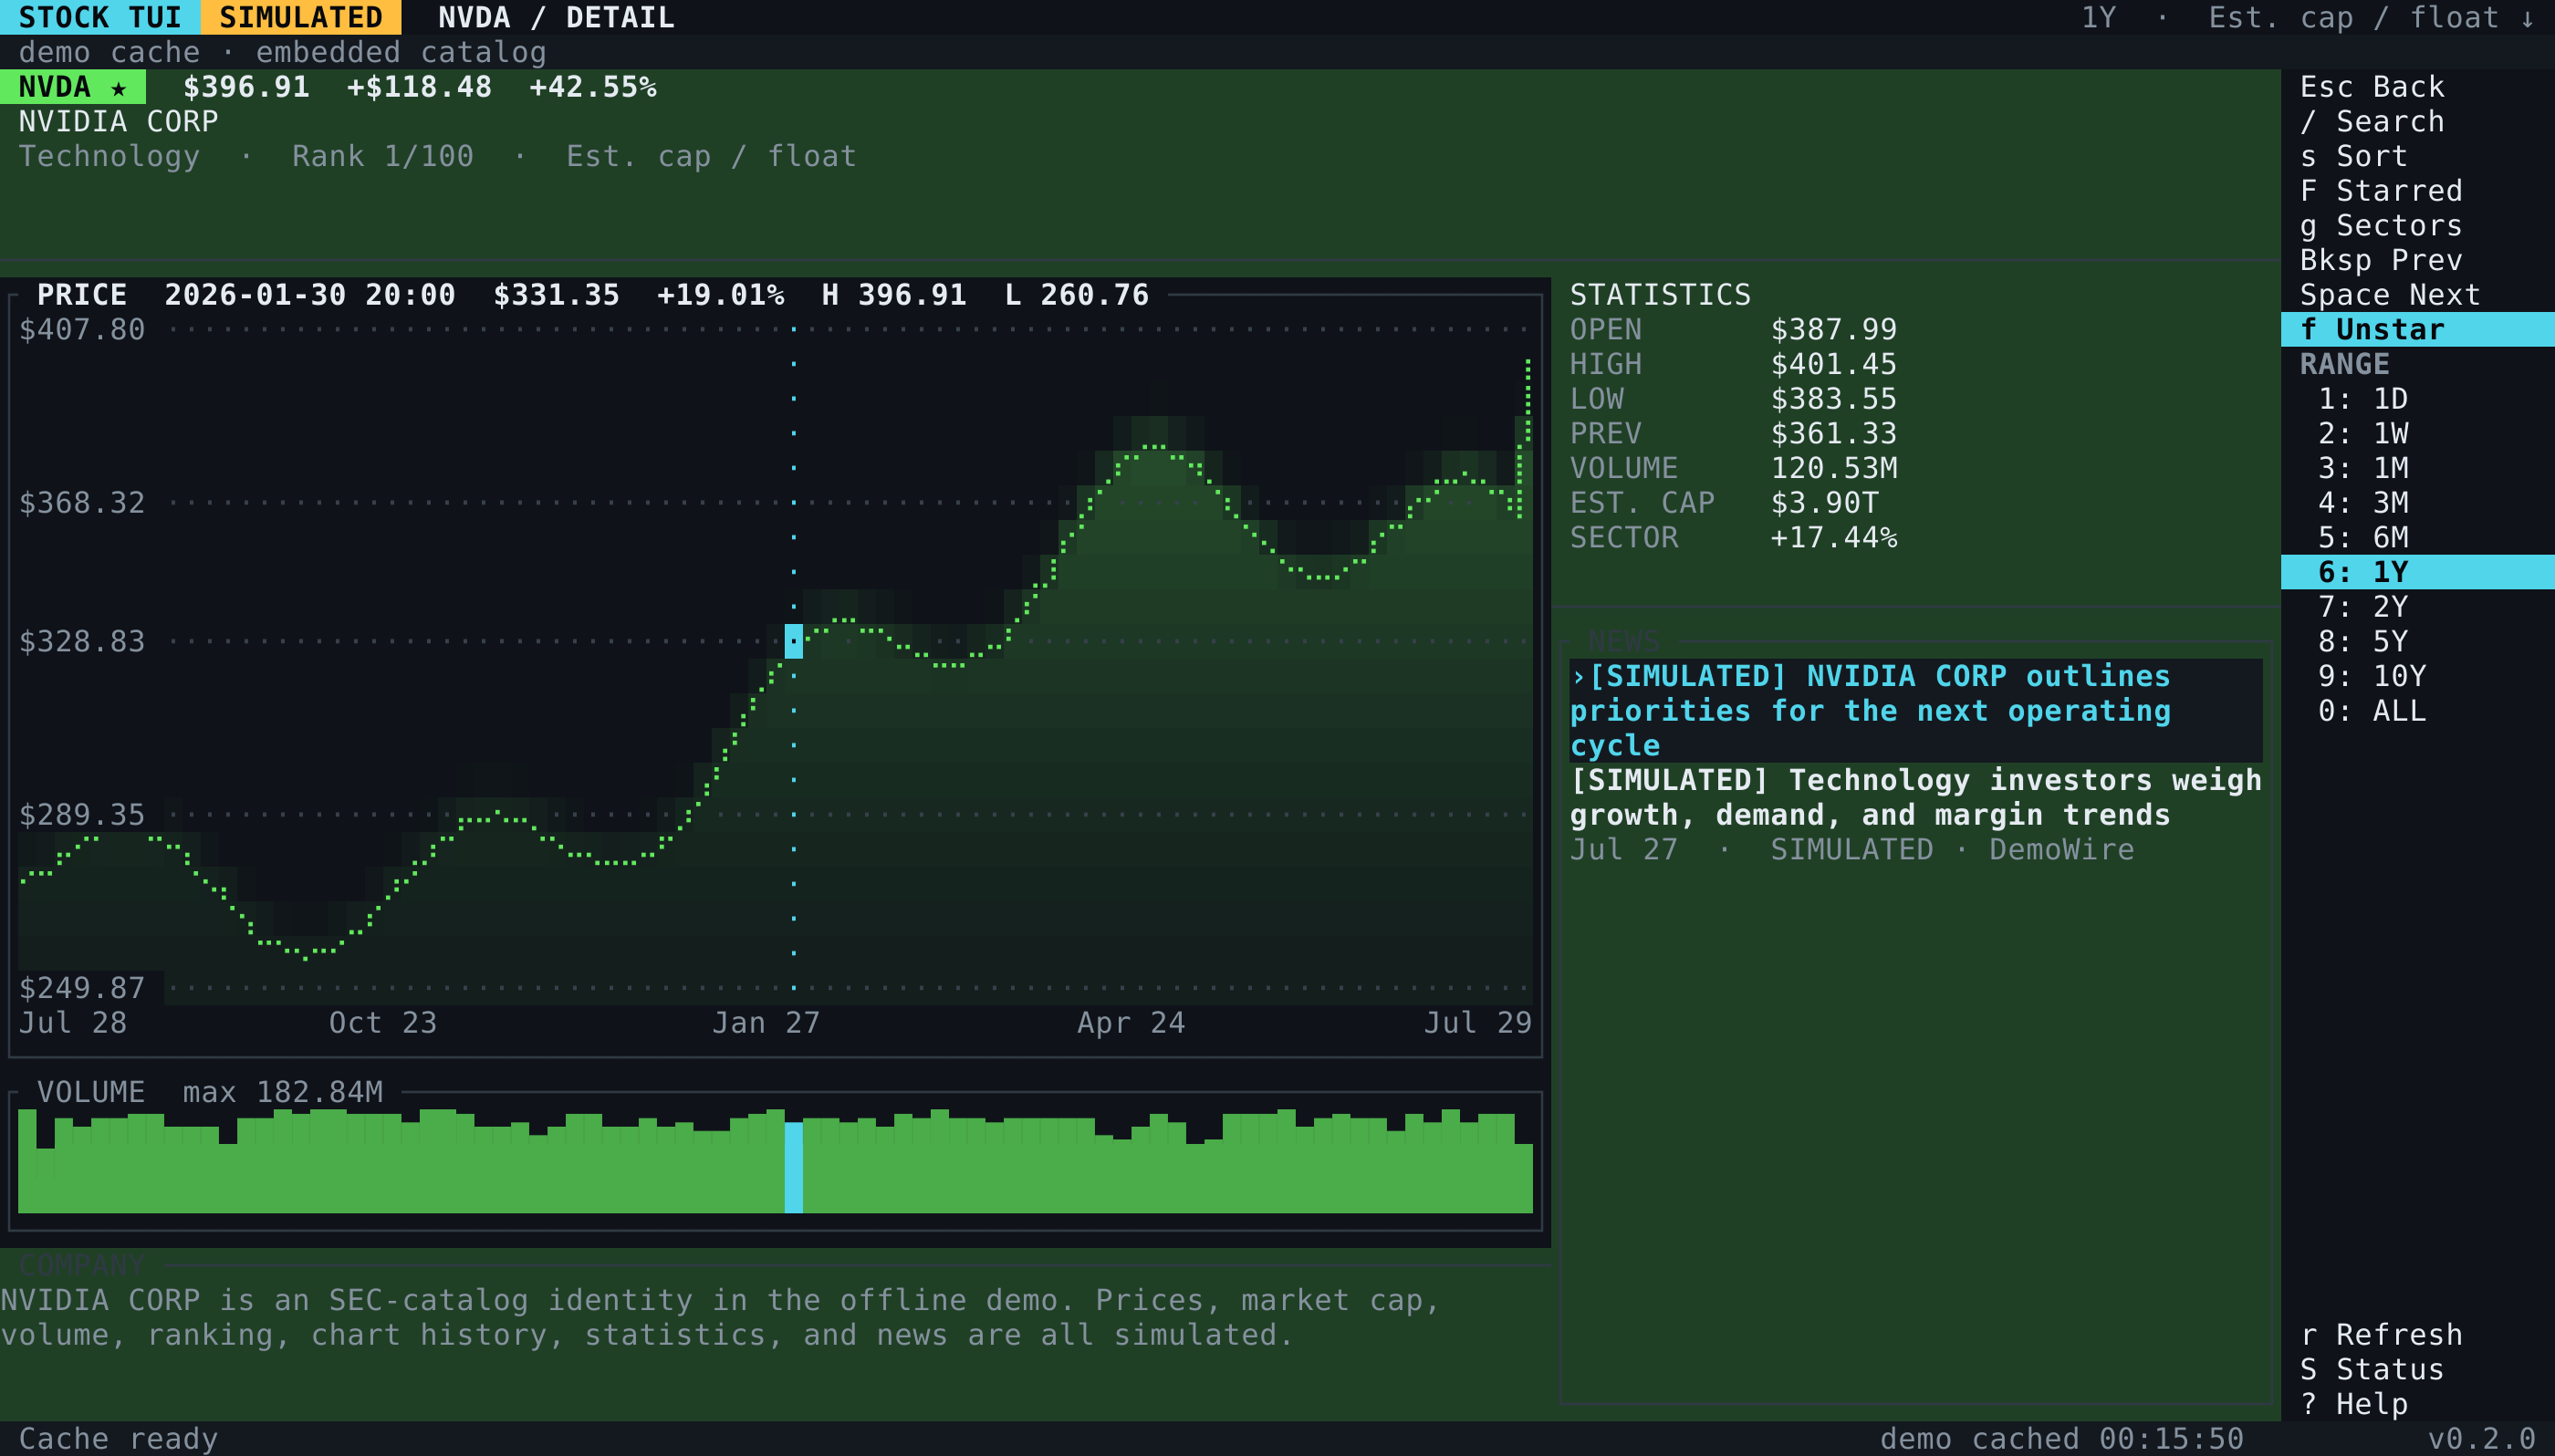Click the 1Y indicator in top bar
Image resolution: width=2555 pixels, height=1456 pixels.
point(2098,17)
